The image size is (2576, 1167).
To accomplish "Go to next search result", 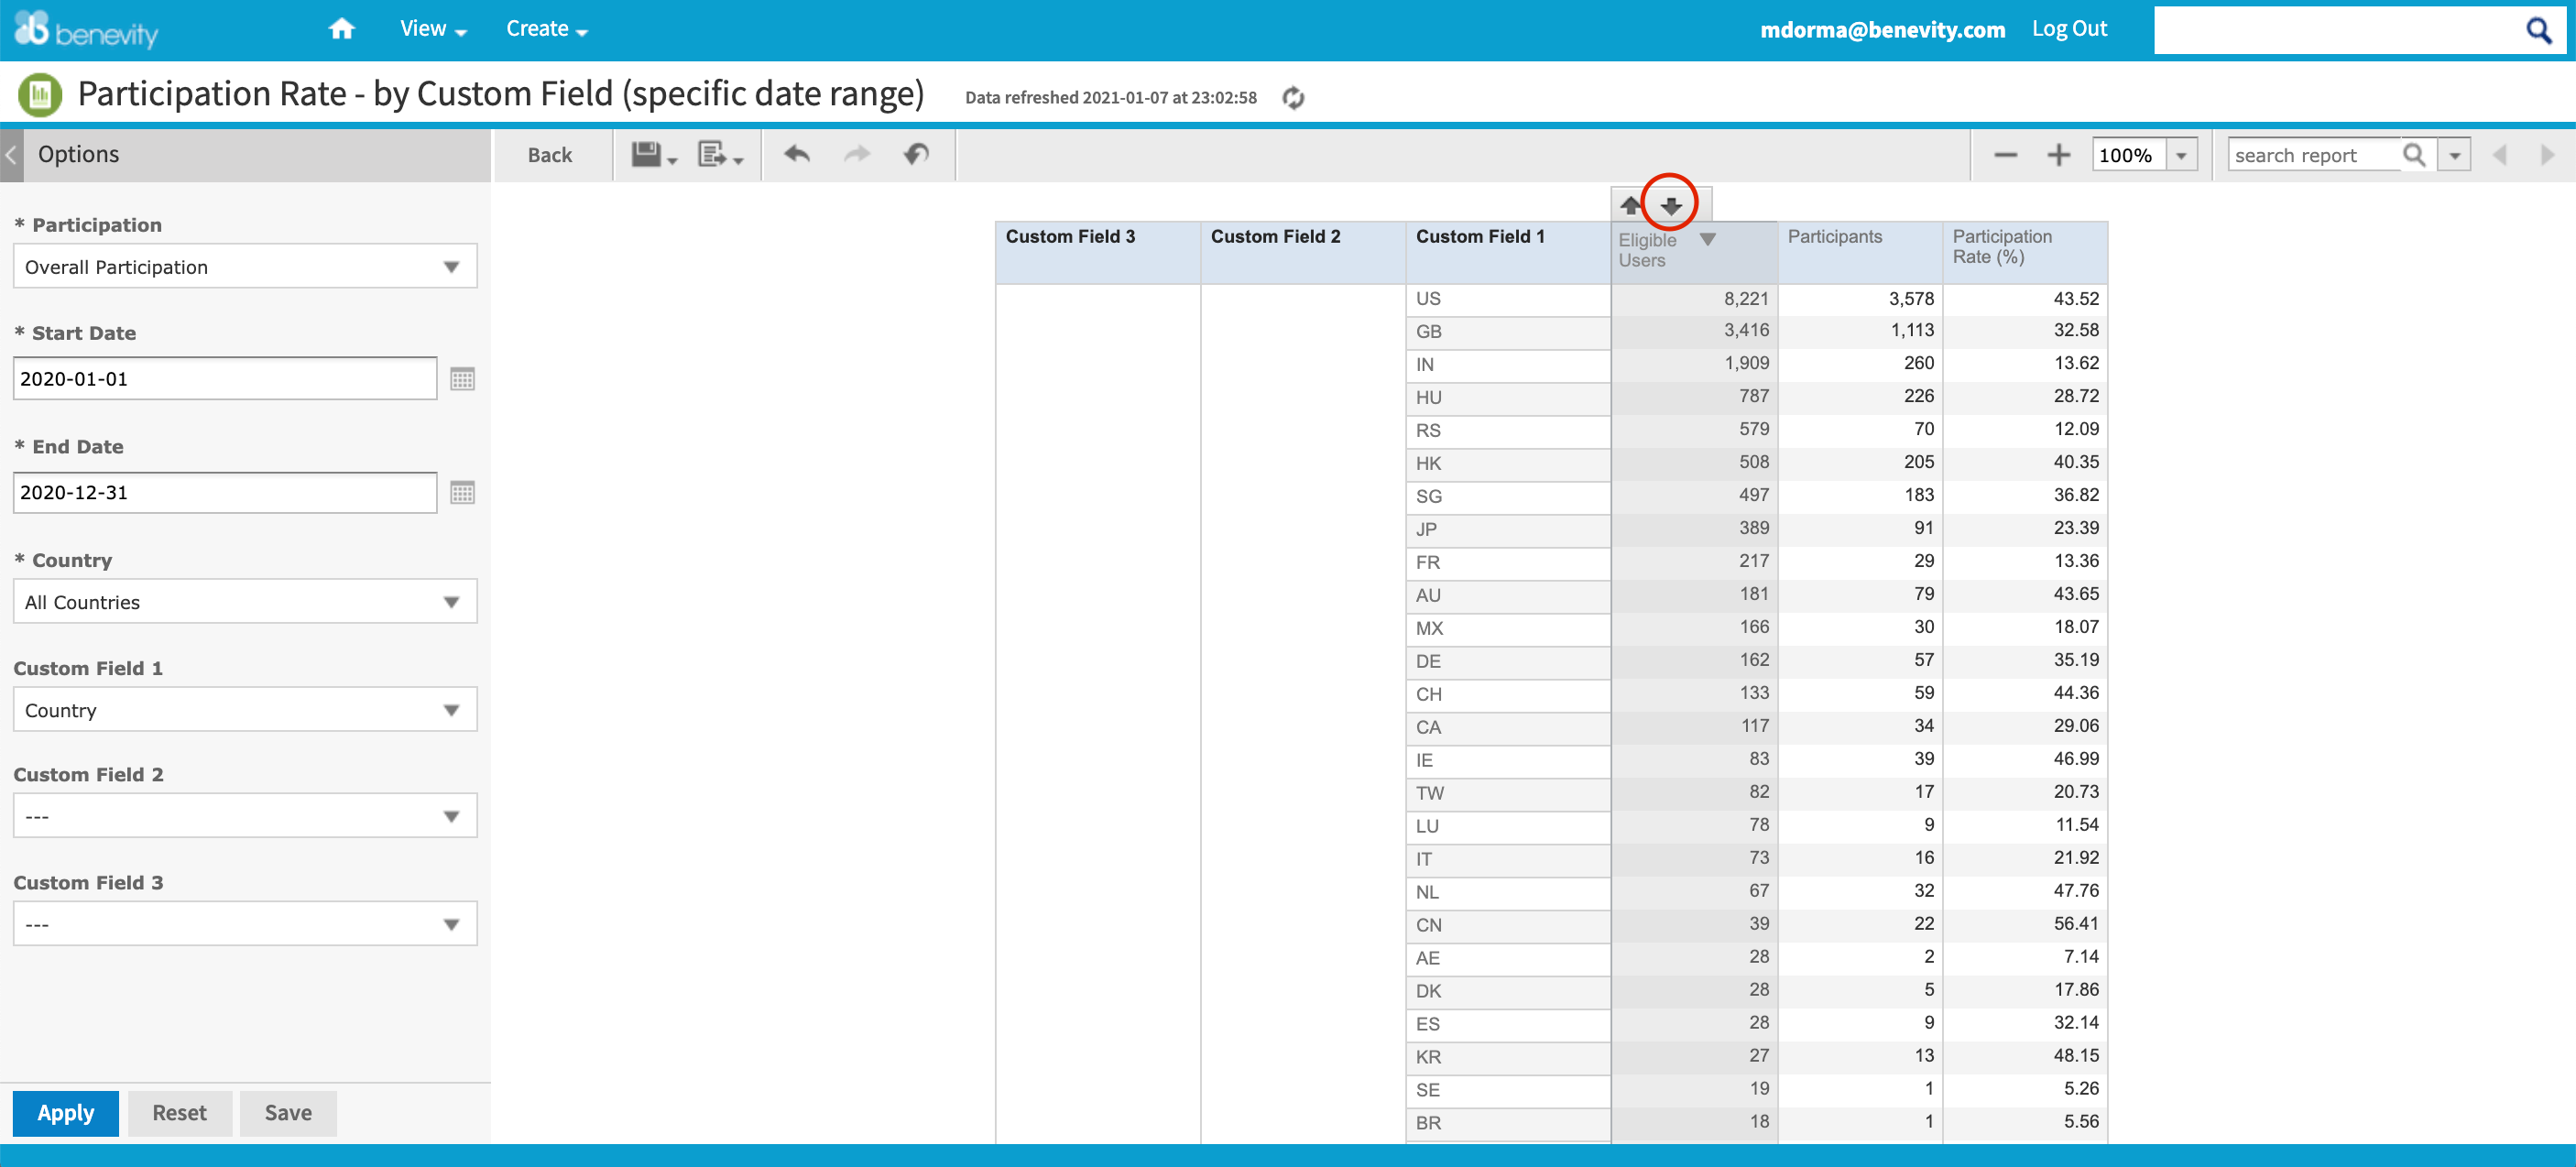I will [2547, 155].
